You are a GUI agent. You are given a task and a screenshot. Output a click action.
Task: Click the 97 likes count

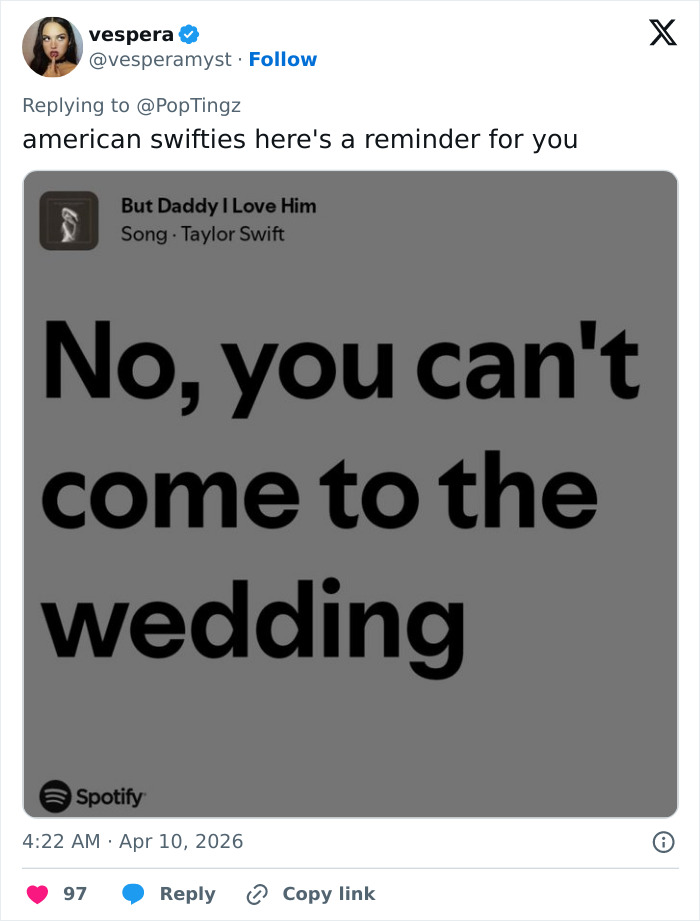[x=74, y=893]
